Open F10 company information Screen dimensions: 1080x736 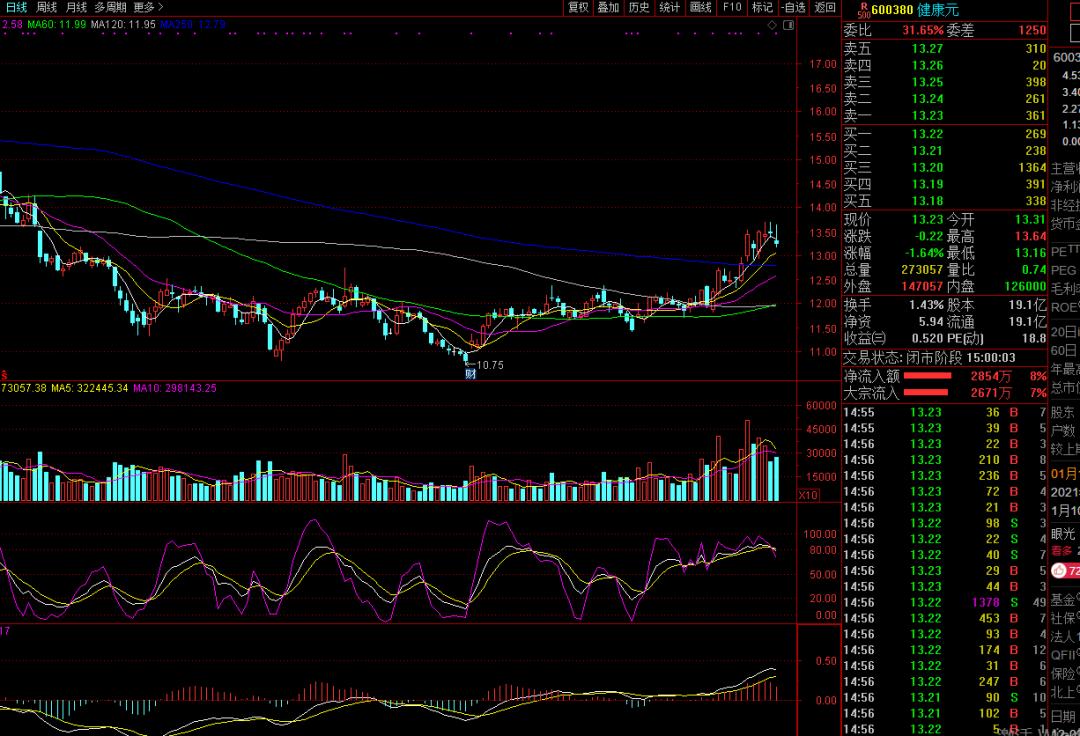(732, 7)
